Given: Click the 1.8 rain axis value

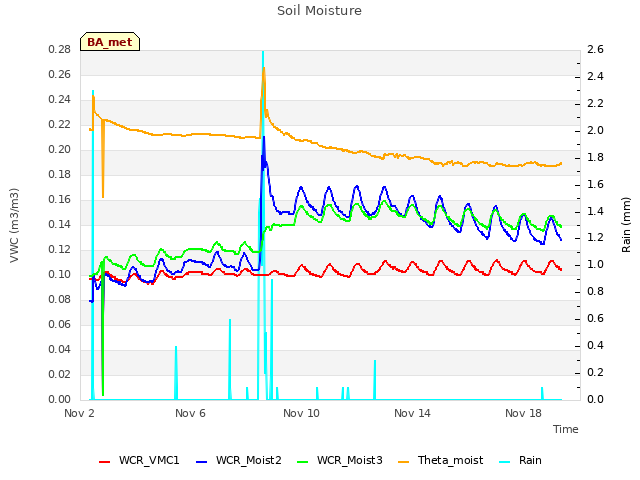Looking at the screenshot, I should pos(595,158).
